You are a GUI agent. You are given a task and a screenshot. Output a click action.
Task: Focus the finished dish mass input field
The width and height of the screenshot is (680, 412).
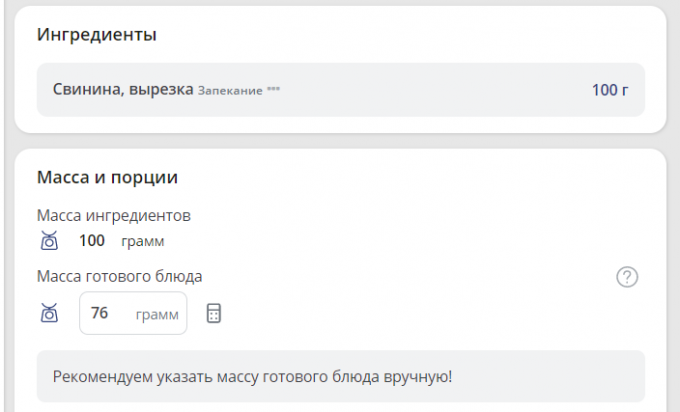132,313
